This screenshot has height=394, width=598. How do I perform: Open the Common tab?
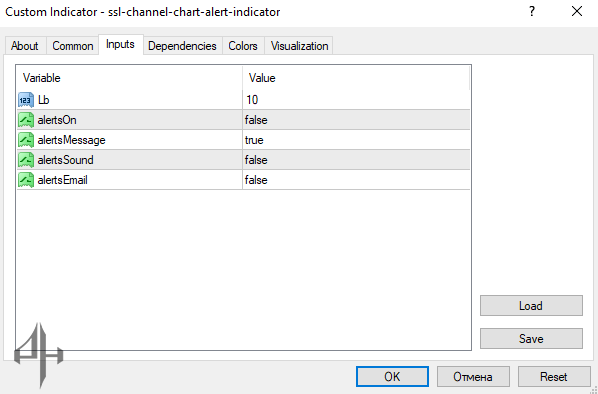tap(73, 46)
